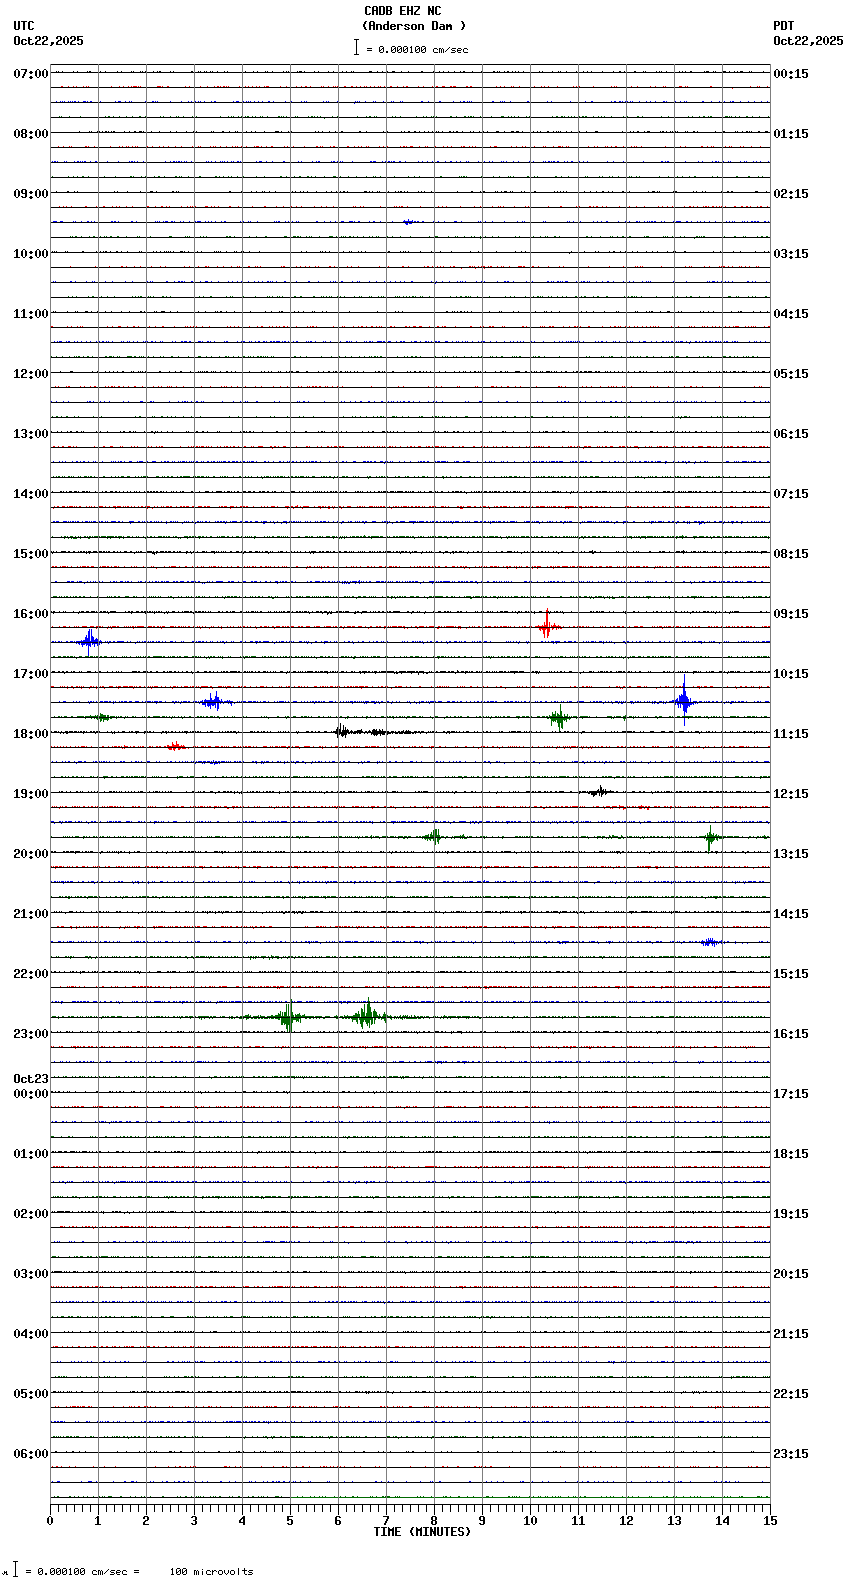
Task: Click the green burst near 6.6 minutes before 23:00
Action: 368,1016
